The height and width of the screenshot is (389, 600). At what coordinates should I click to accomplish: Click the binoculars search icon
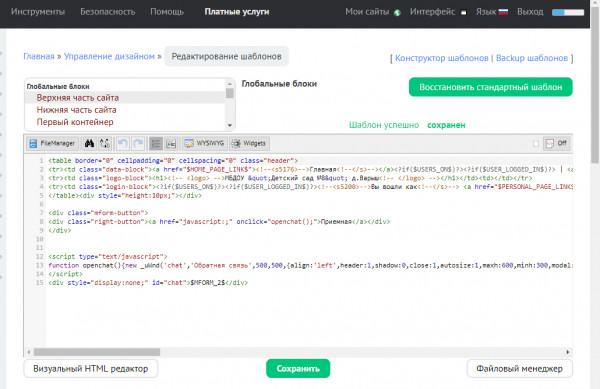(x=90, y=143)
